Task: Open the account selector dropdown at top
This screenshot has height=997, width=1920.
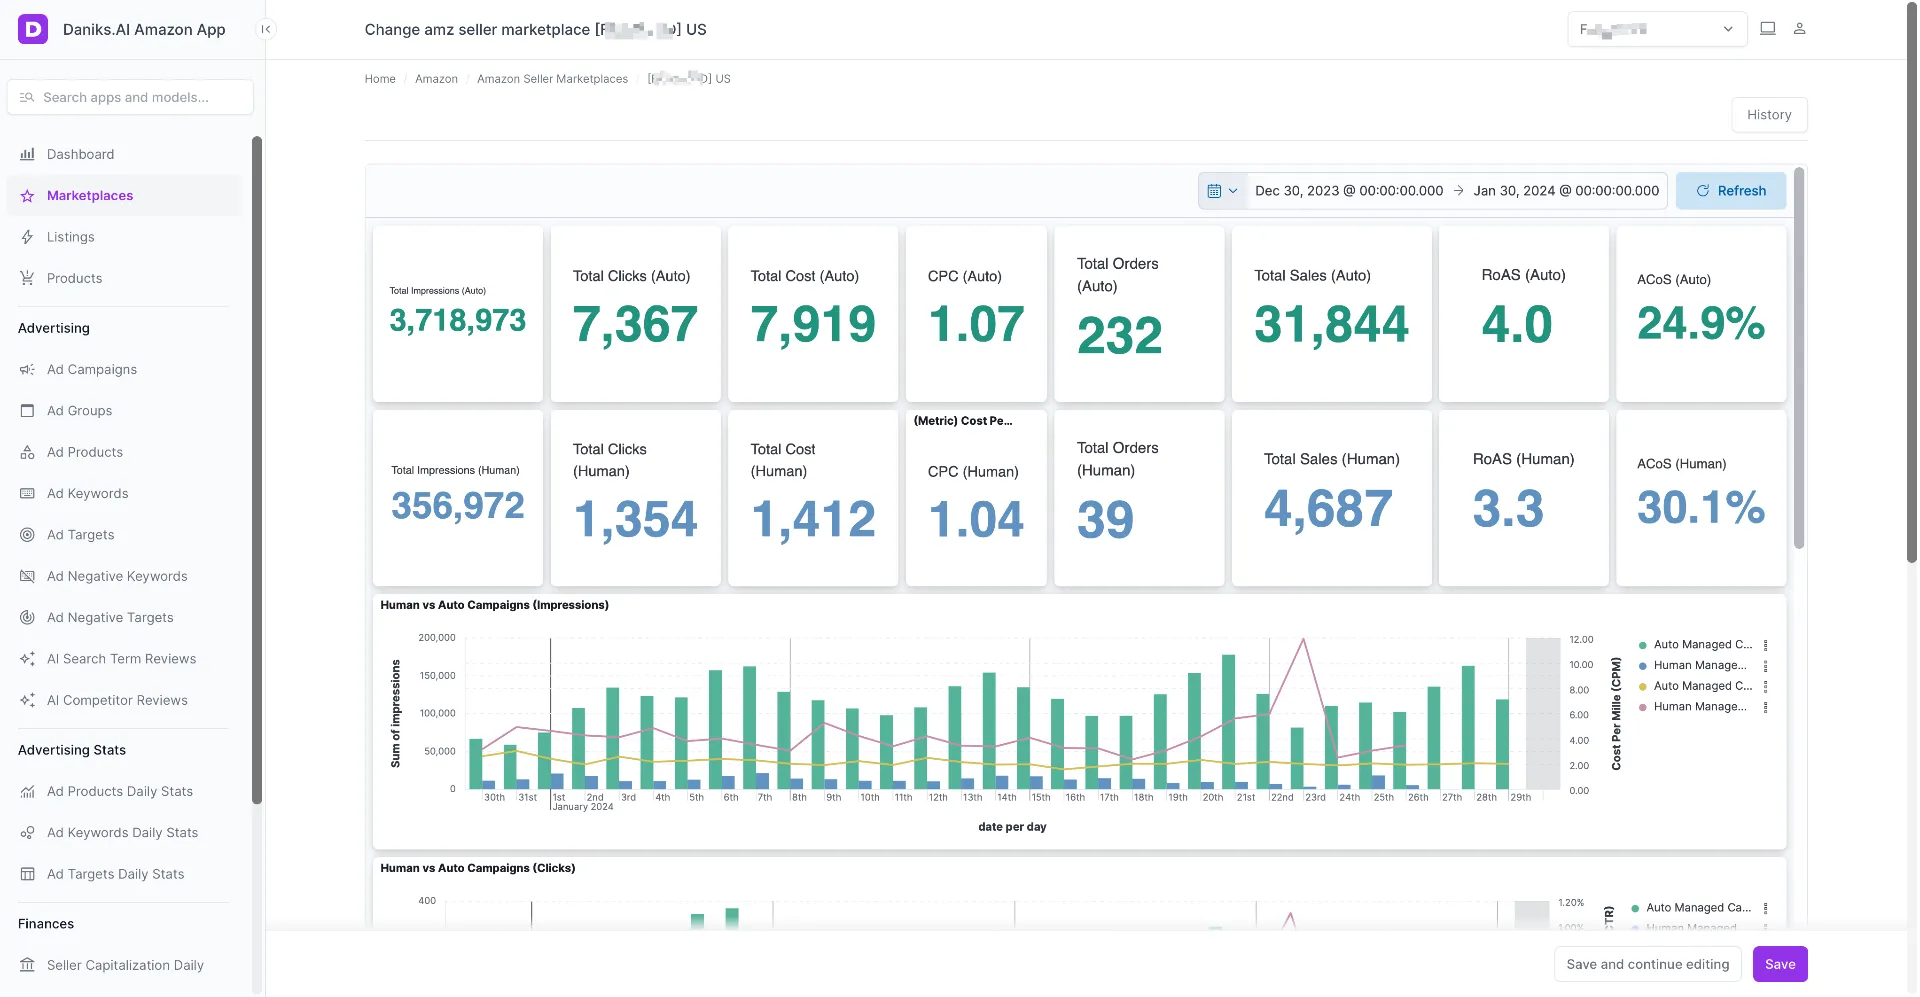Action: coord(1657,29)
